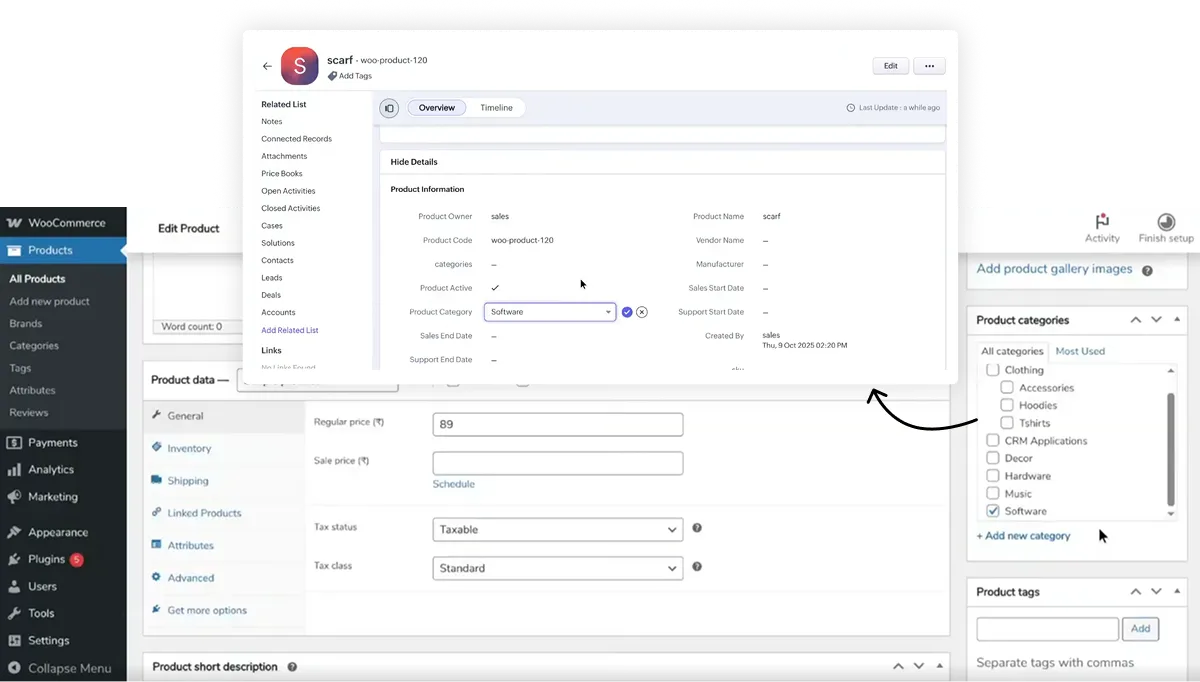Click the Marketing megaphone icon in the sidebar
The image size is (1200, 682).
click(16, 497)
